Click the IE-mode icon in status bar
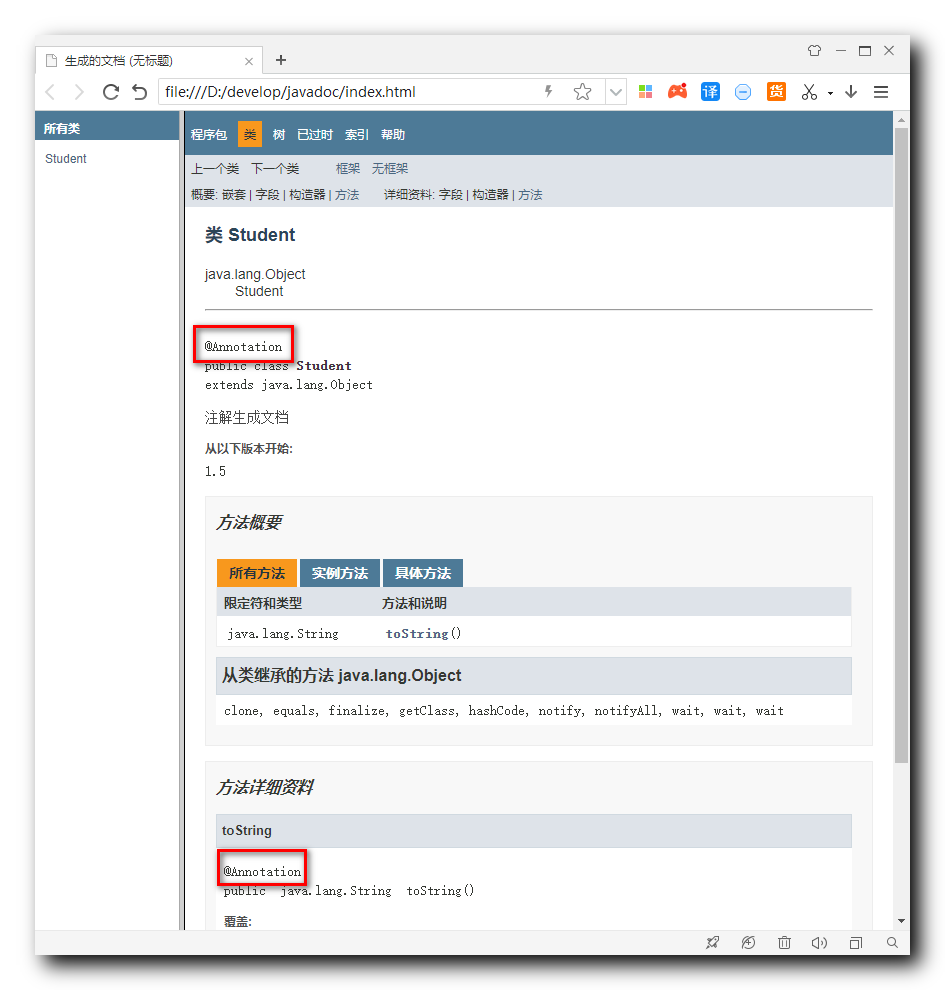The height and width of the screenshot is (990, 945). (748, 943)
